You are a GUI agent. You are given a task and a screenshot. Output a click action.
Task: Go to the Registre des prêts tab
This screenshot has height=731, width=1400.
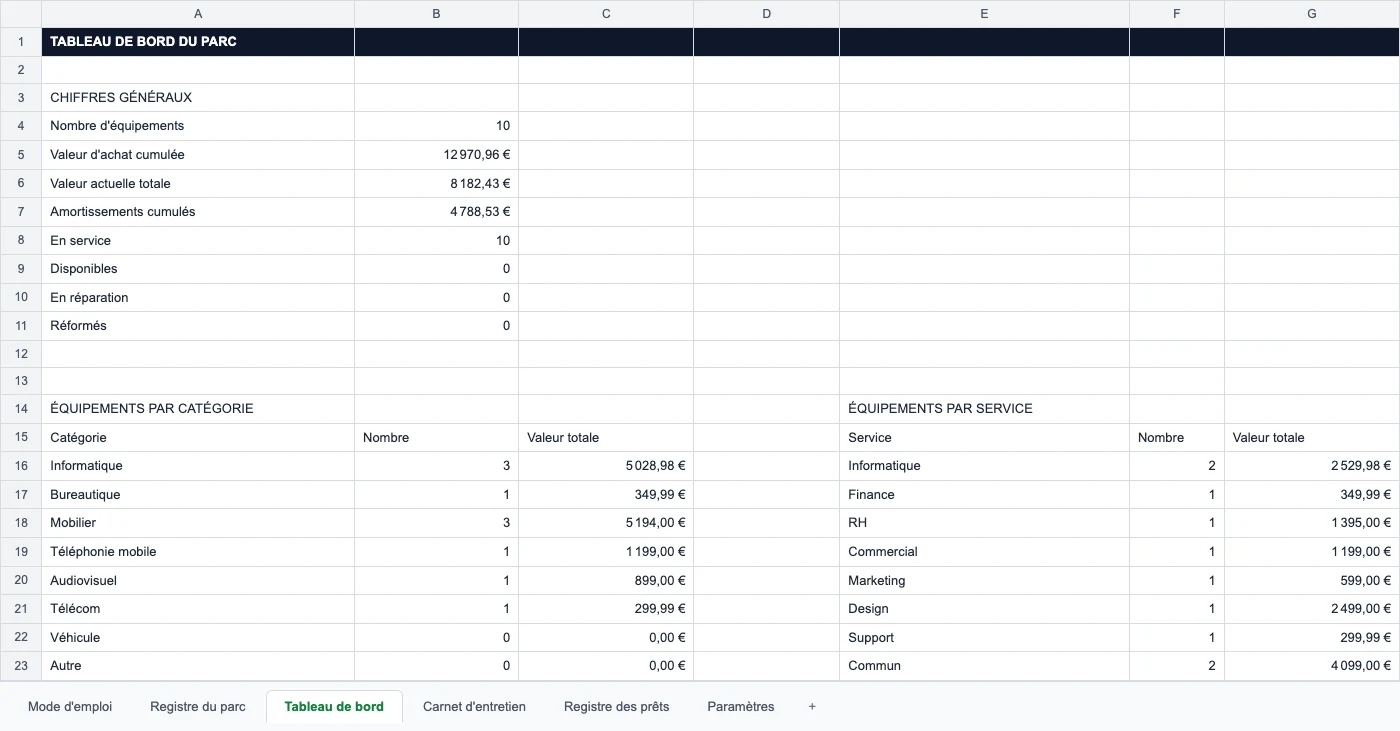pyautogui.click(x=616, y=706)
